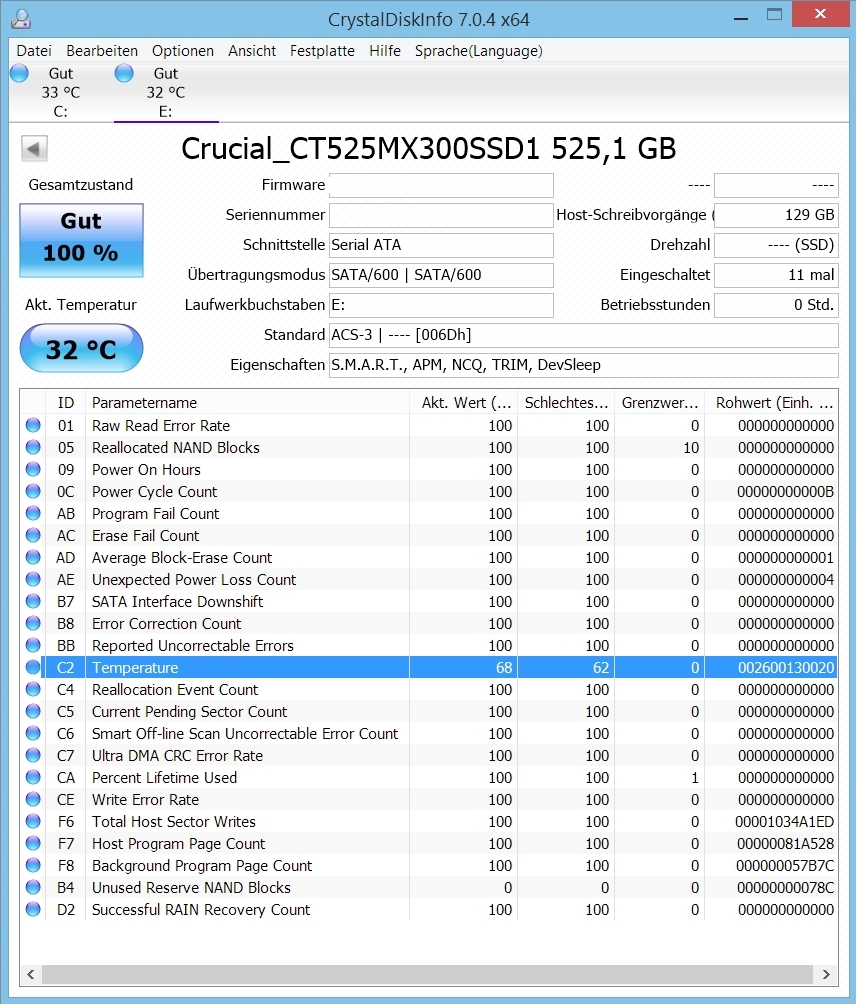Viewport: 856px width, 1004px height.
Task: Select the Smart Off-line Scan Uncorrectable Error Count row
Action: click(x=428, y=733)
